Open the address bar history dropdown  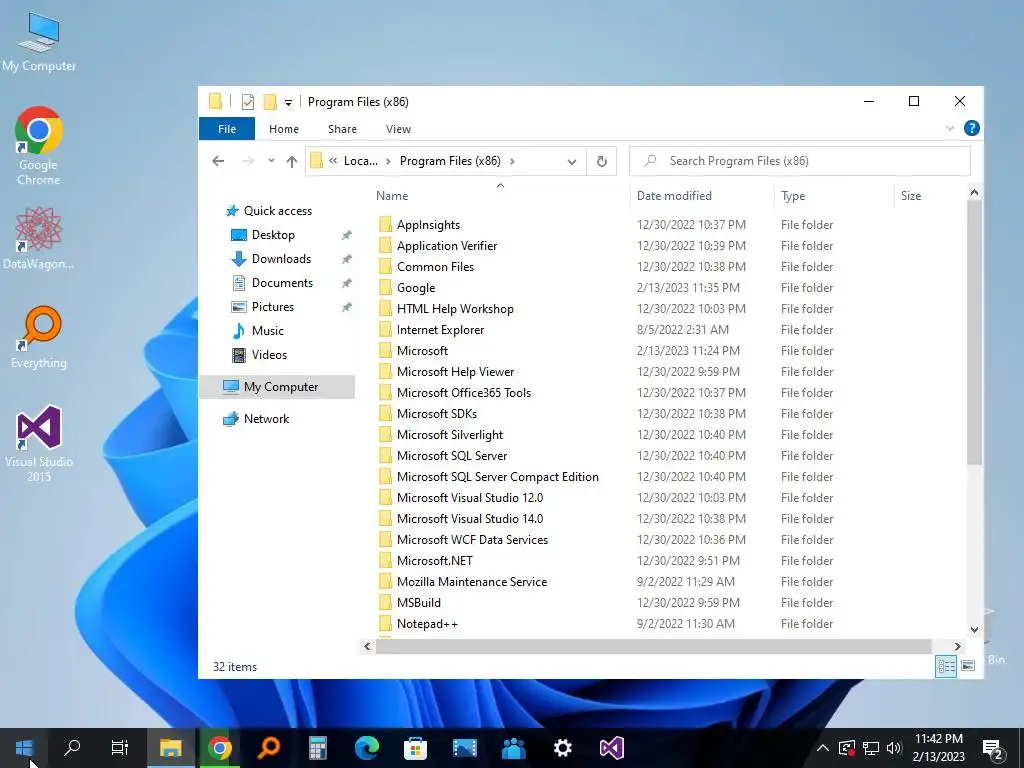571,161
